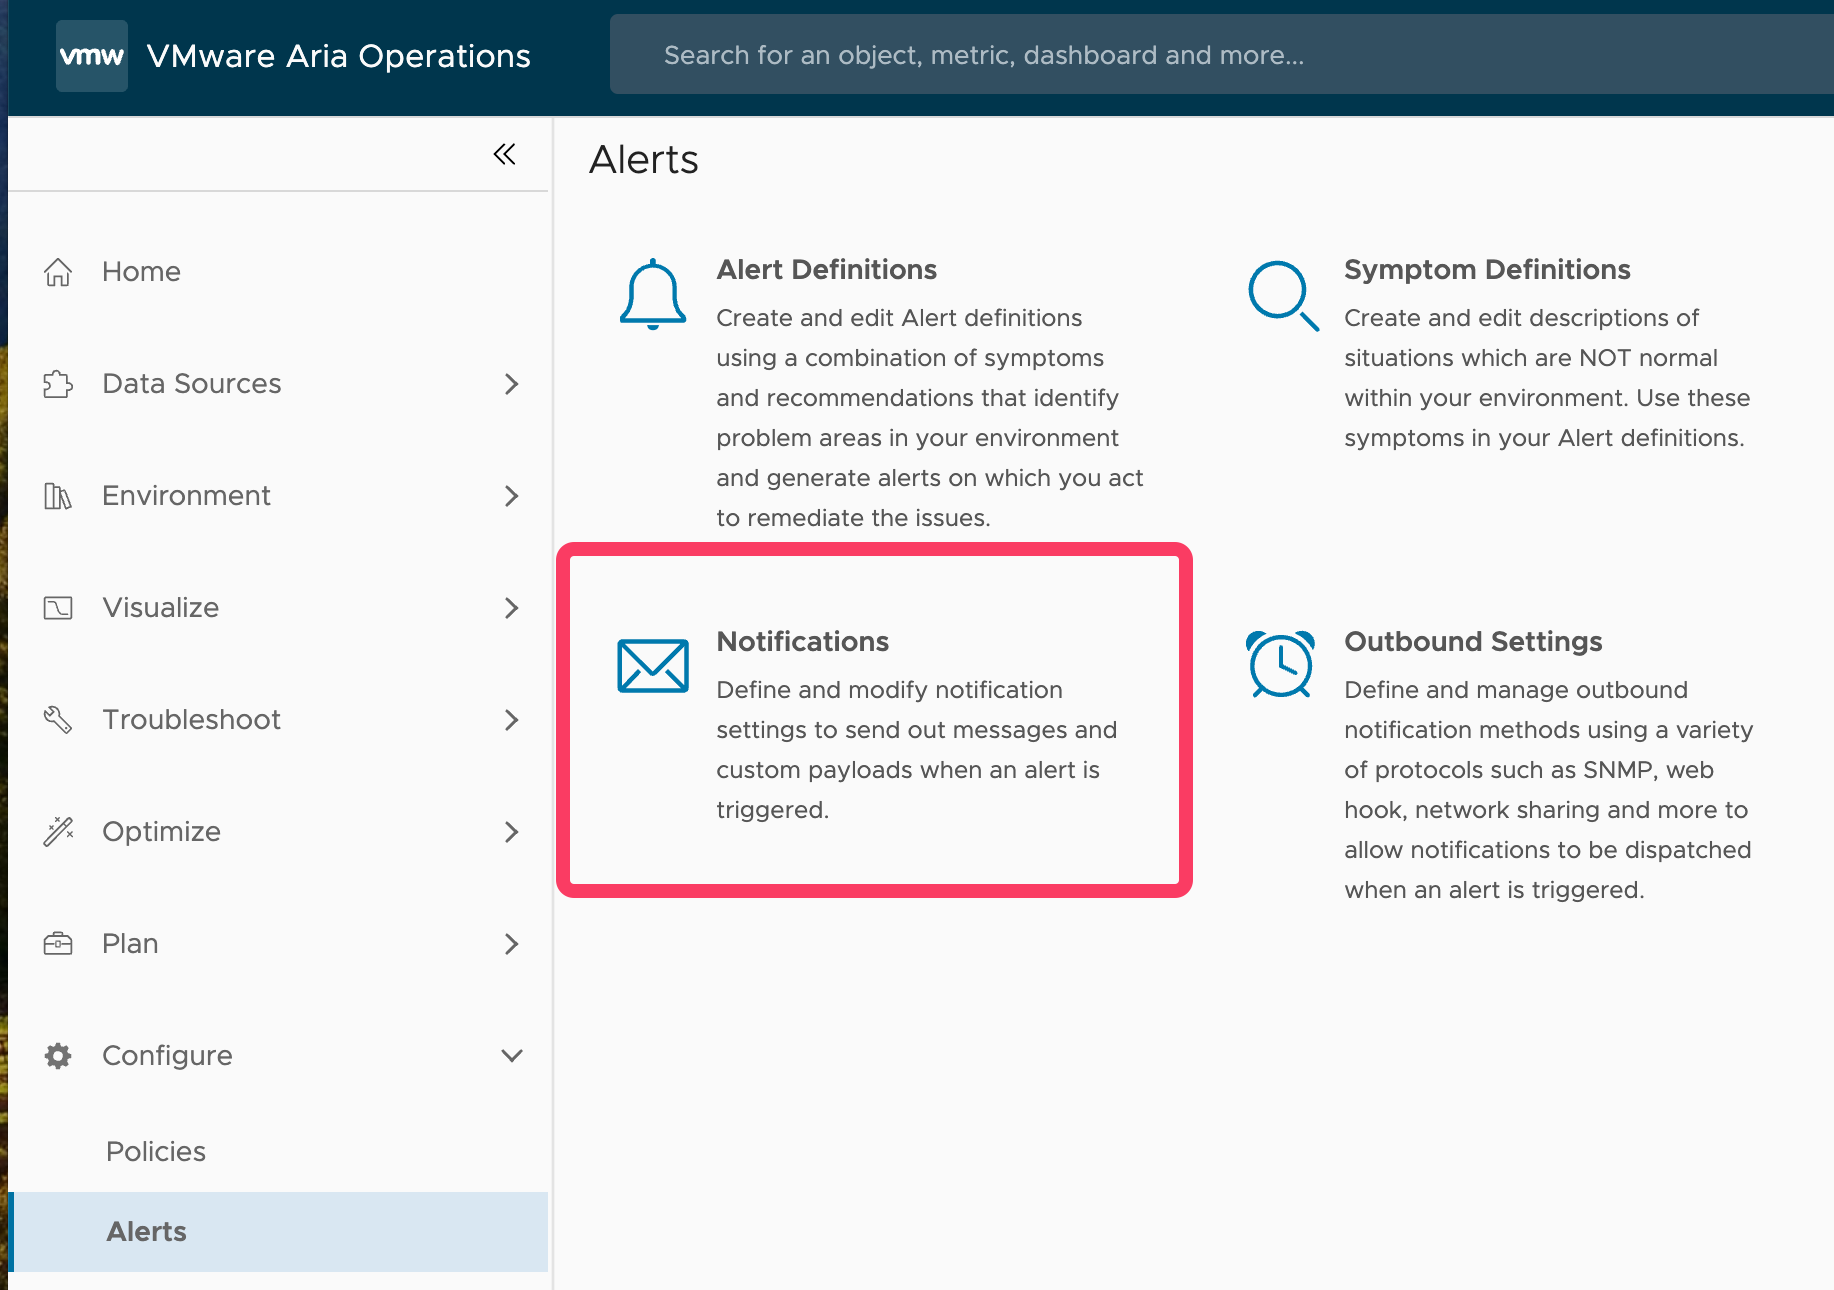
Task: Collapse the Configure section chevron
Action: pyautogui.click(x=511, y=1056)
